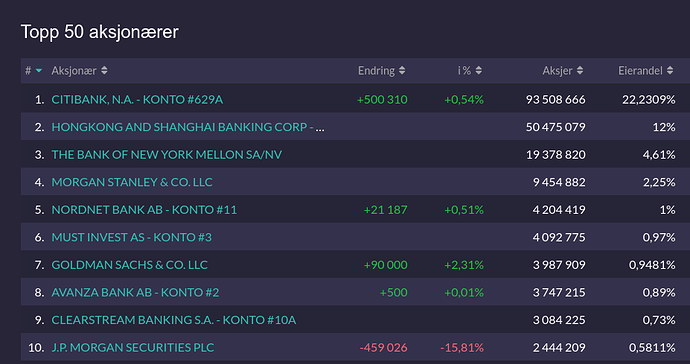The image size is (690, 364).
Task: Click sort arrows beside Aksjer header
Action: [x=580, y=70]
